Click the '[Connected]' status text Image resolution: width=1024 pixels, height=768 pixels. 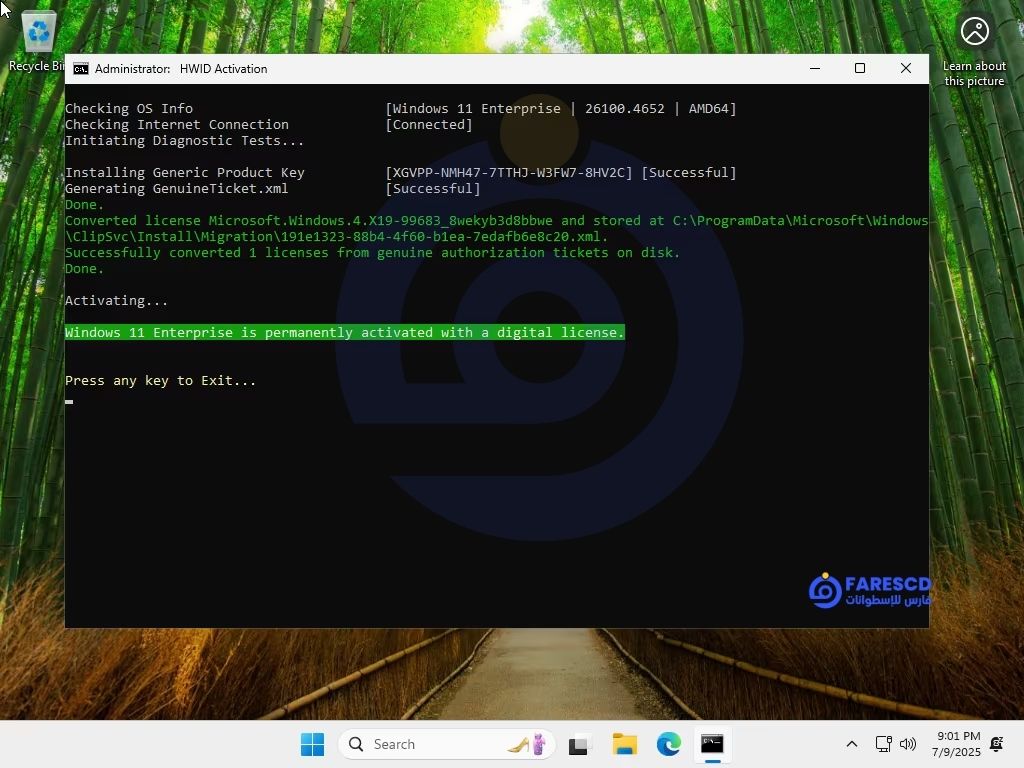[x=428, y=125]
